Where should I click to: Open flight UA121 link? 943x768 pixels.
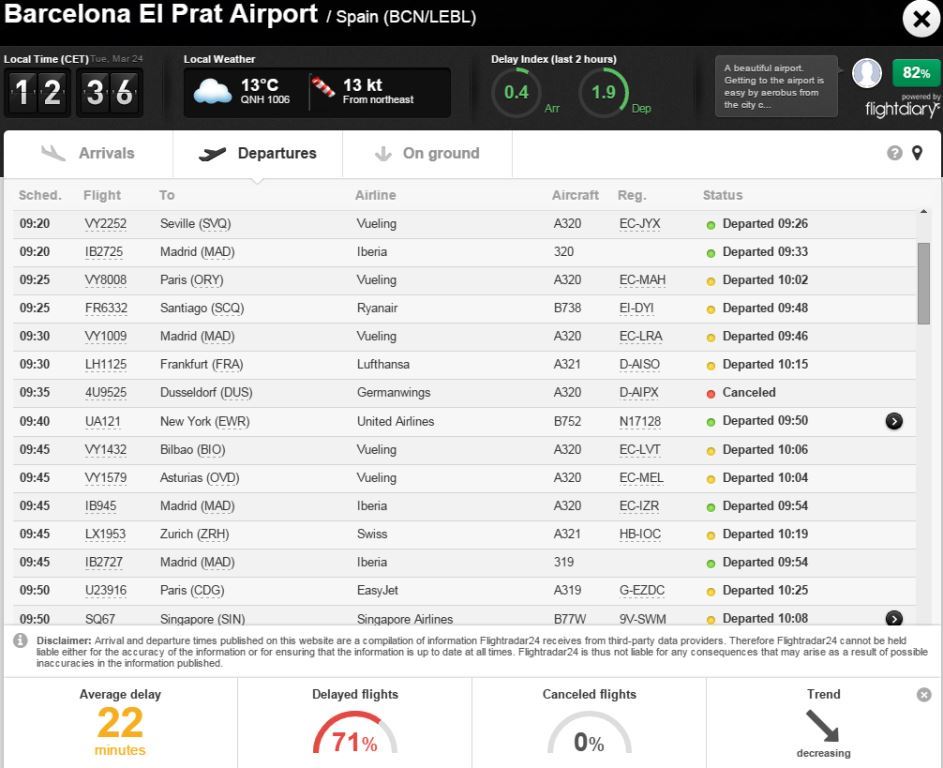click(103, 422)
